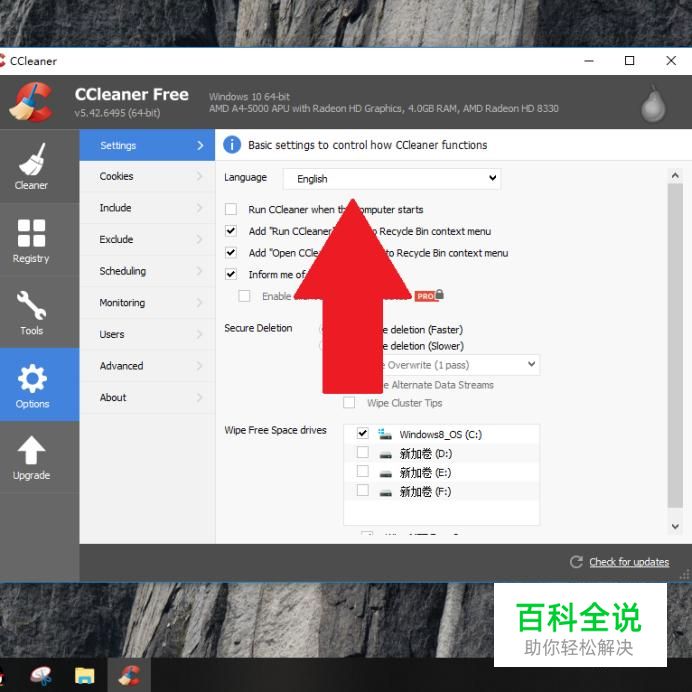
Task: Select the Cookies menu item
Action: coord(147,177)
